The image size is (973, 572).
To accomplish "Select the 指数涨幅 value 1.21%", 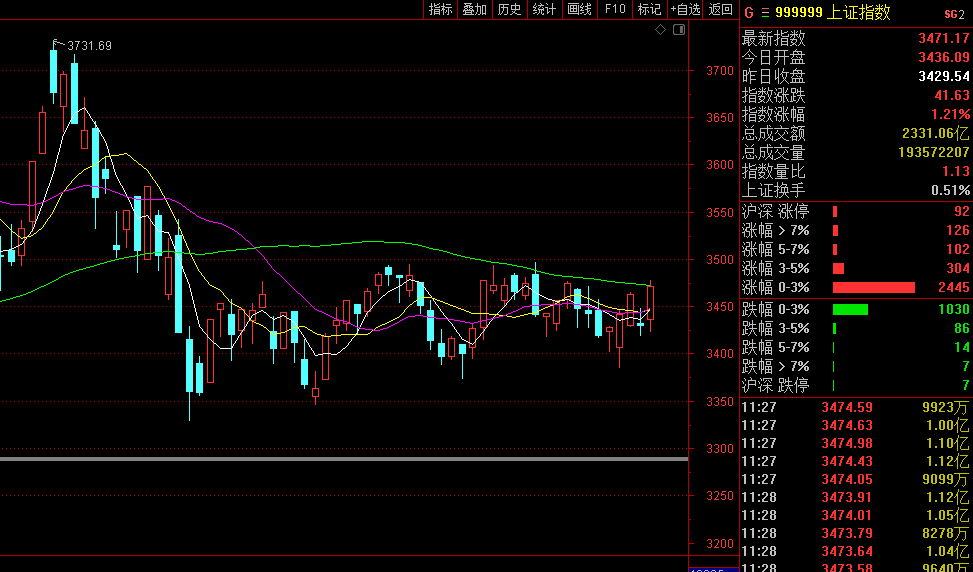I will coord(951,115).
